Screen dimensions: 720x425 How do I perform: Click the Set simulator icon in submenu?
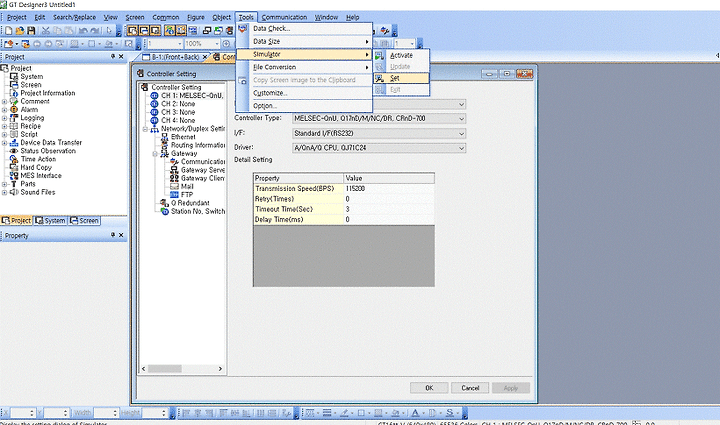click(379, 78)
